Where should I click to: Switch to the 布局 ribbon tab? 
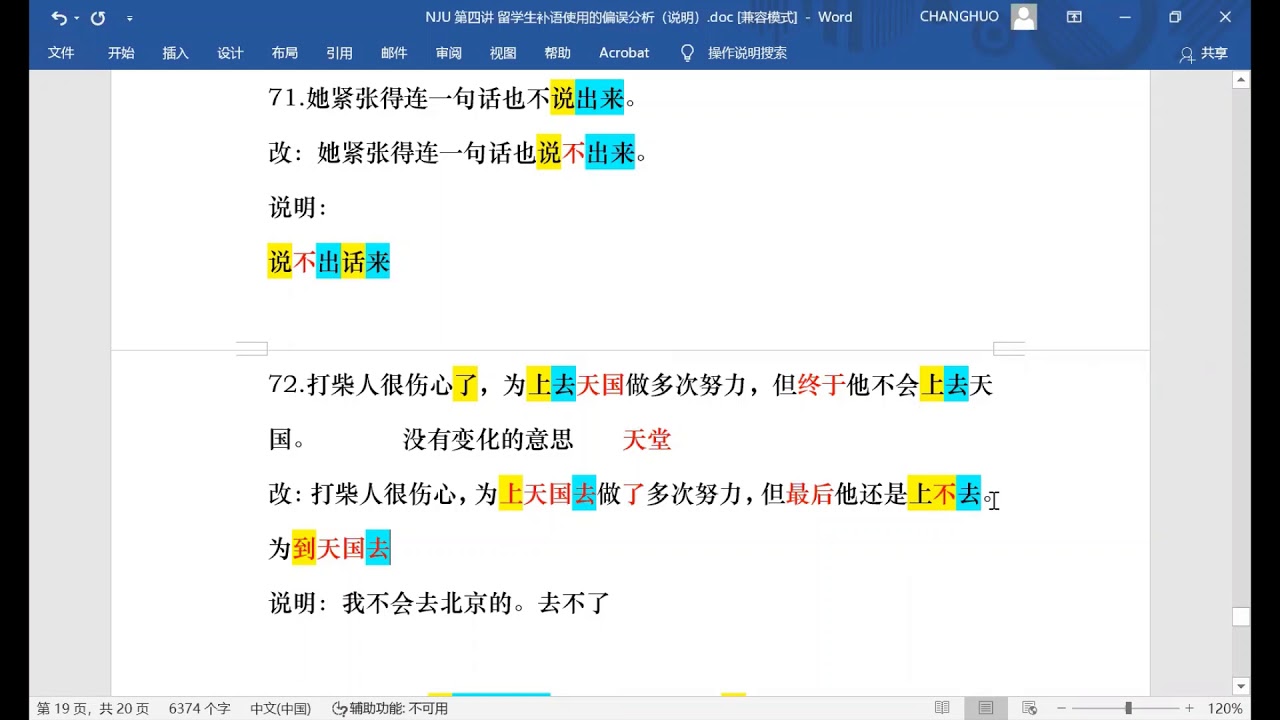coord(284,53)
